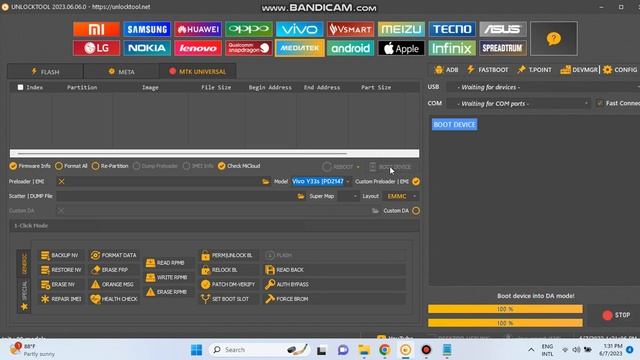Switch to the META tab
This screenshot has width=640, height=360.
click(121, 71)
